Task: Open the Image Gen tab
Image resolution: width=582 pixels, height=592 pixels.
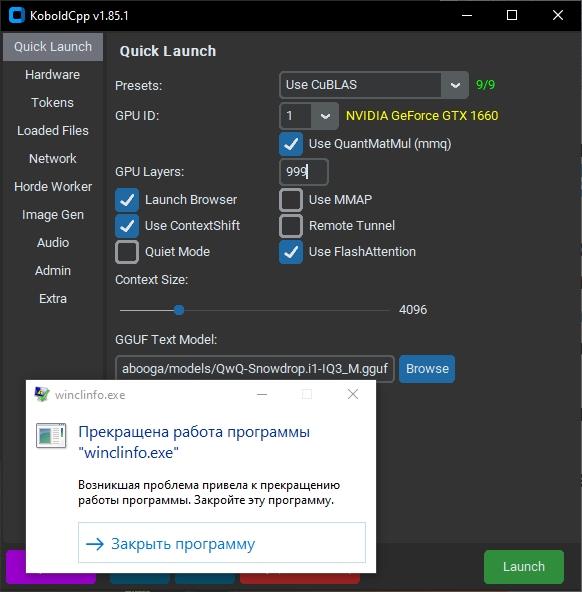Action: pos(52,215)
